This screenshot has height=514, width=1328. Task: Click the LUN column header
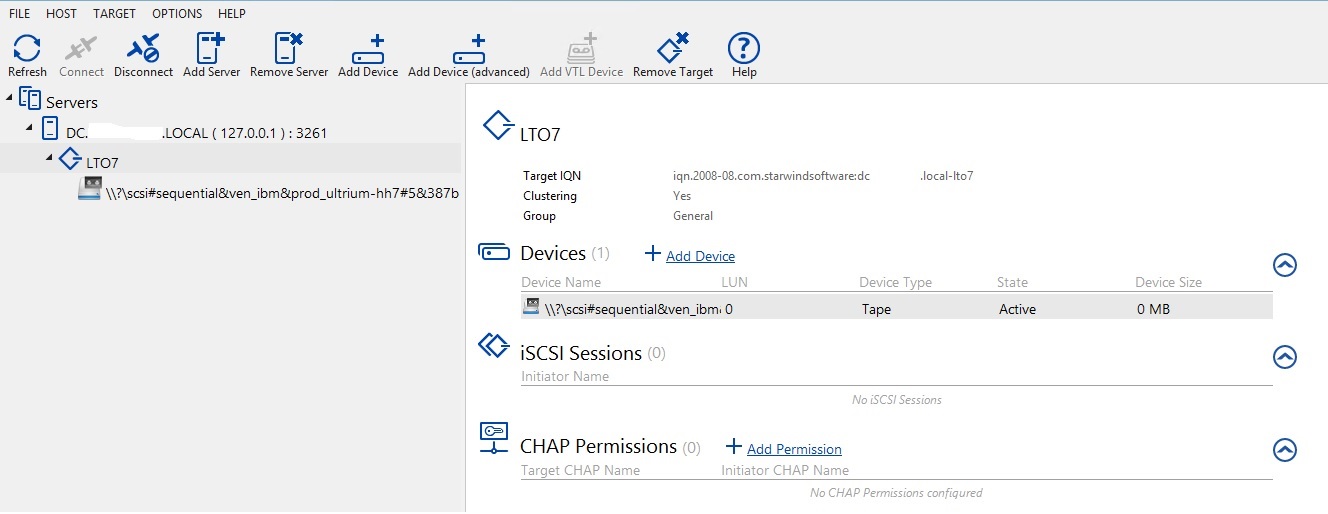[734, 282]
